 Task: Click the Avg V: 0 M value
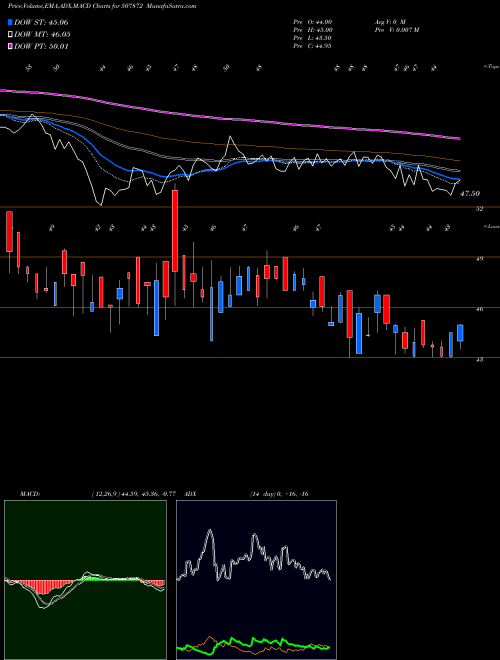(x=389, y=22)
